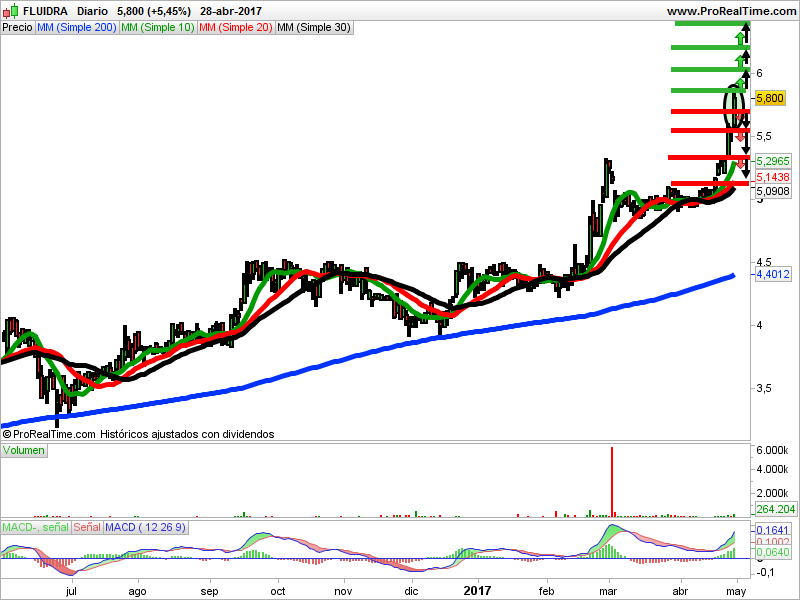The height and width of the screenshot is (600, 800).
Task: Click the black 5,0908 moving average value
Action: click(772, 191)
